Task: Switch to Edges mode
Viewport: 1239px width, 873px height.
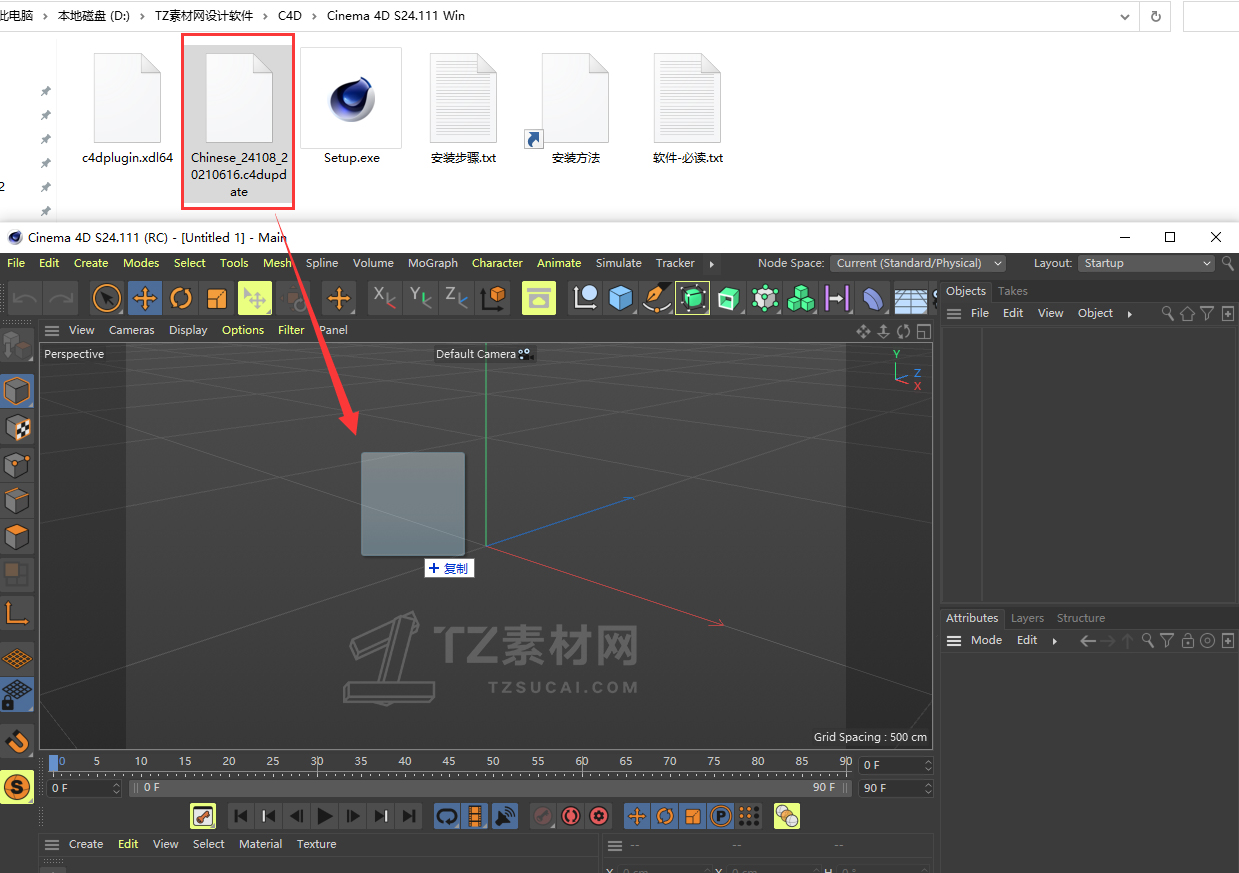Action: pyautogui.click(x=17, y=500)
